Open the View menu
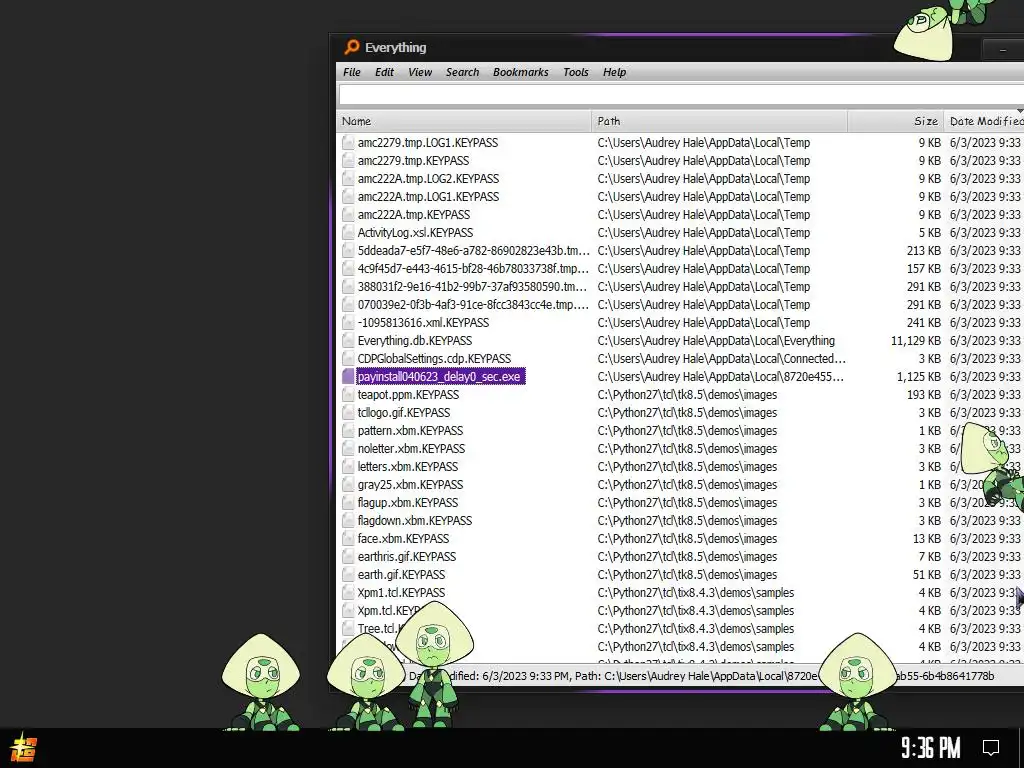This screenshot has height=768, width=1024. (x=420, y=72)
